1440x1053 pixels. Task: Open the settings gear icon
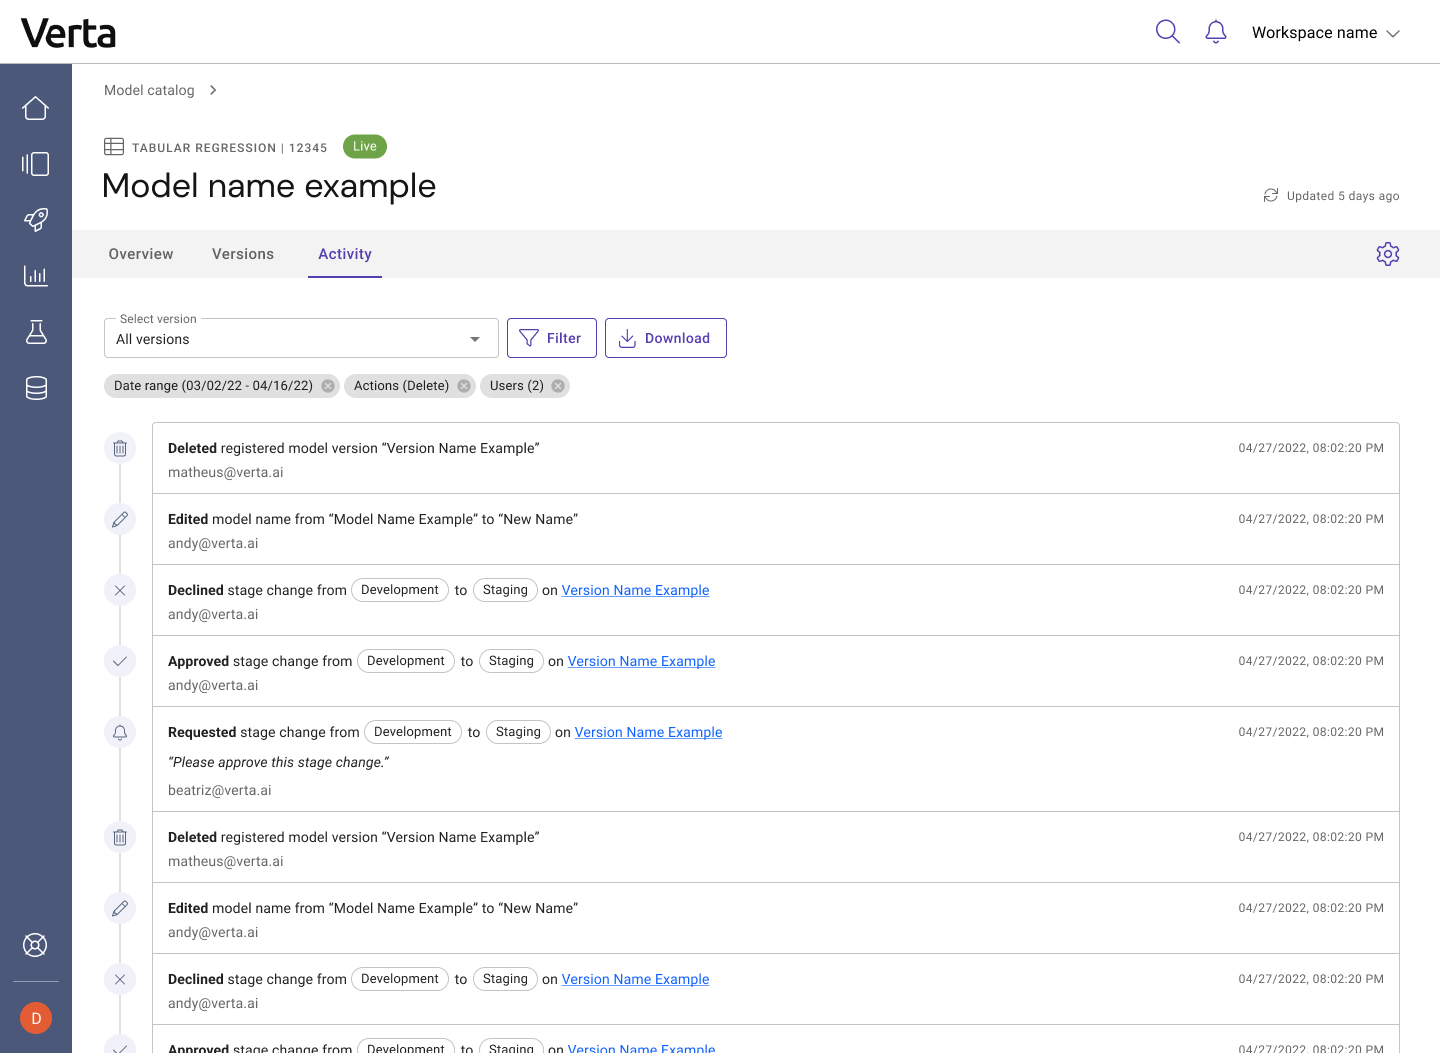tap(1388, 254)
